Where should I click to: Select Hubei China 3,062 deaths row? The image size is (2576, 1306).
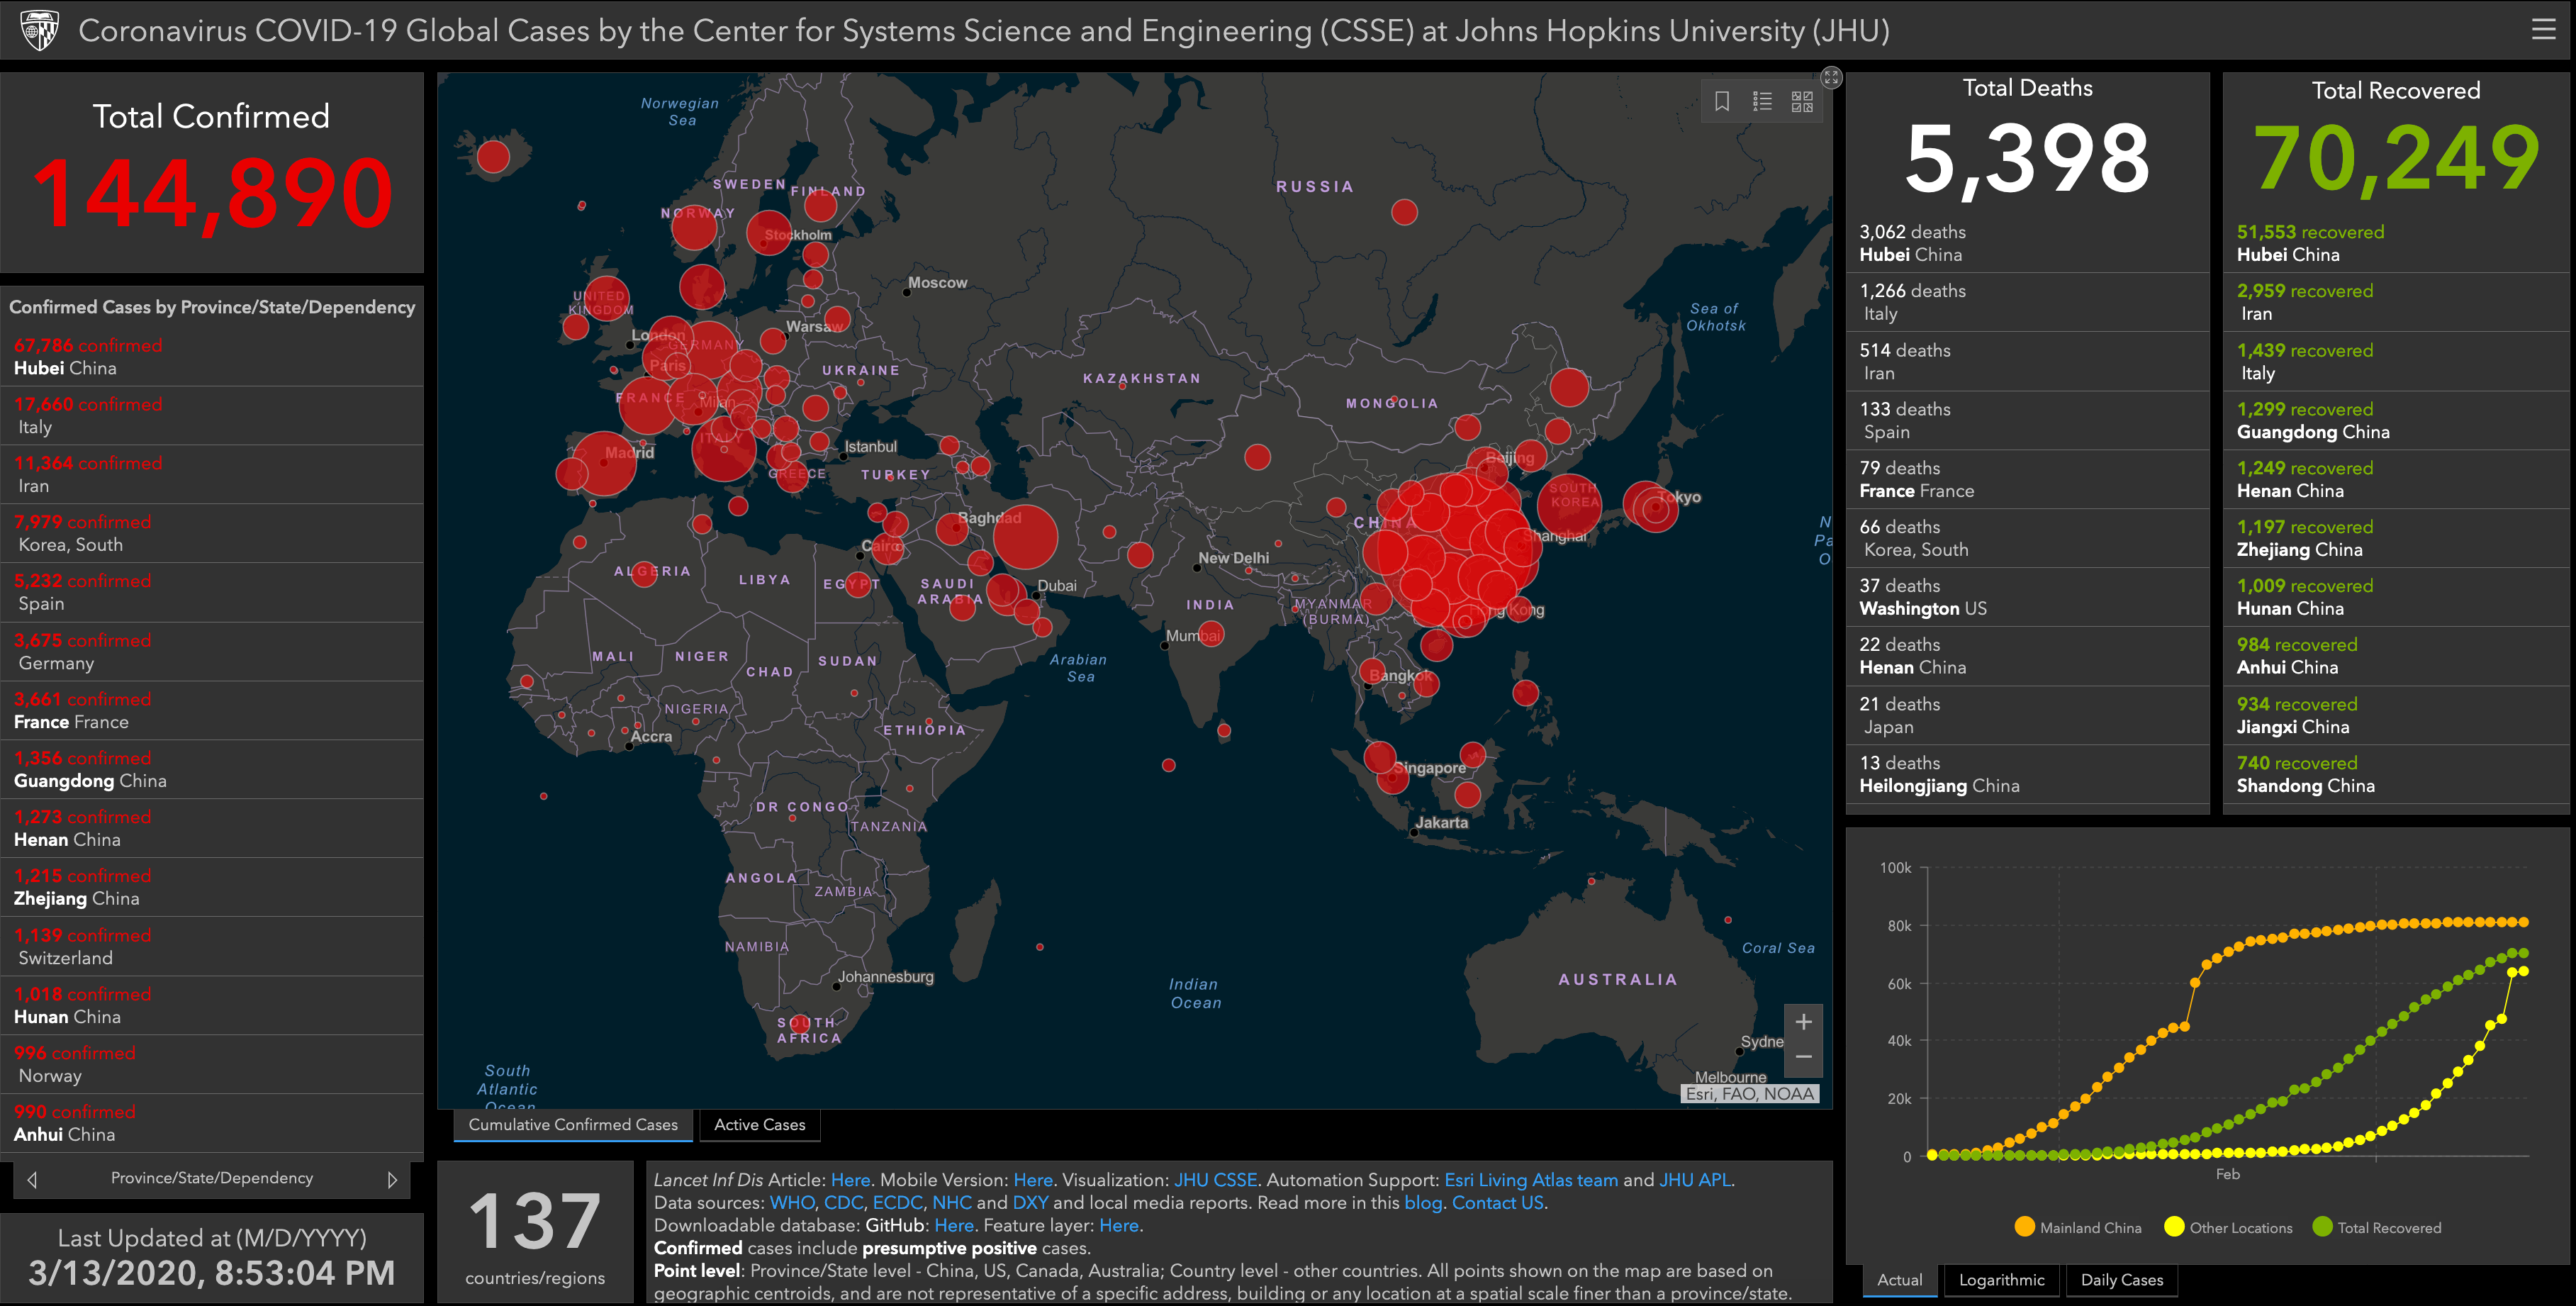coord(2028,243)
